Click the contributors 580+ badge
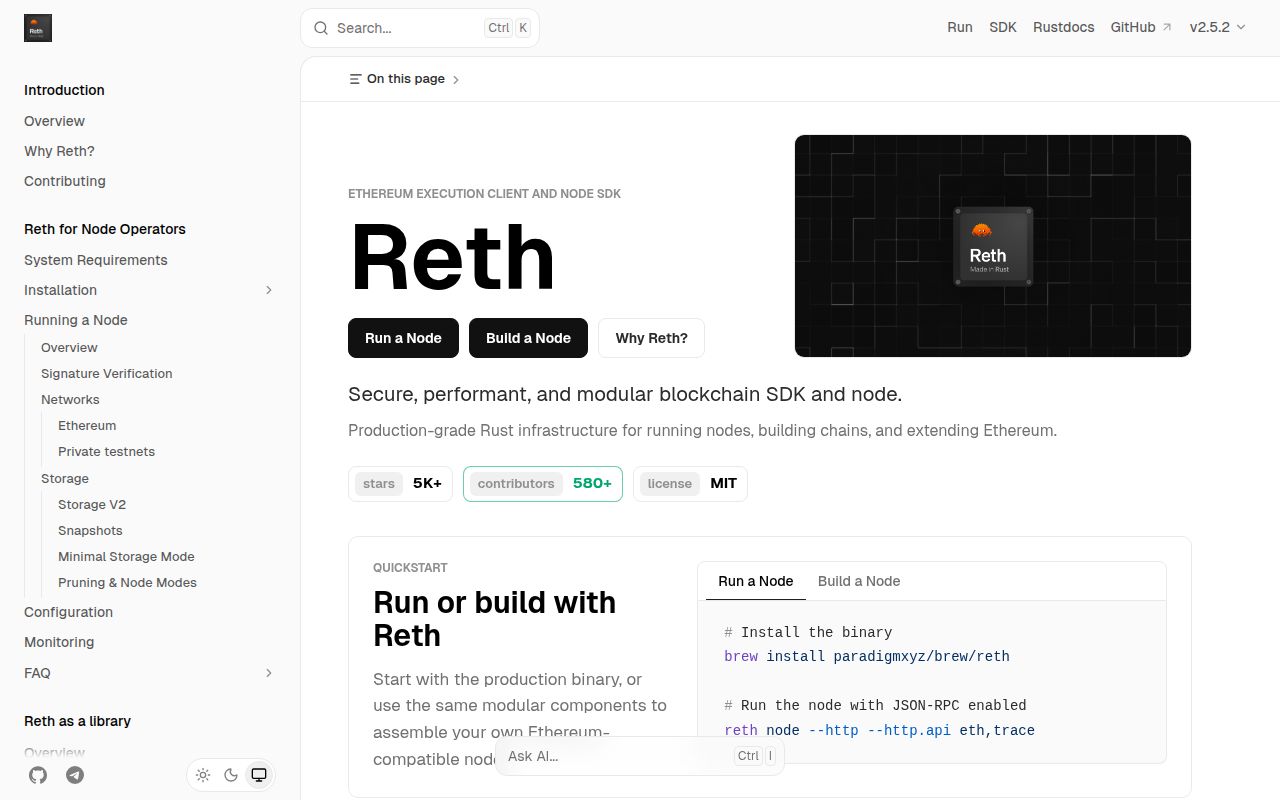This screenshot has height=800, width=1280. (543, 483)
